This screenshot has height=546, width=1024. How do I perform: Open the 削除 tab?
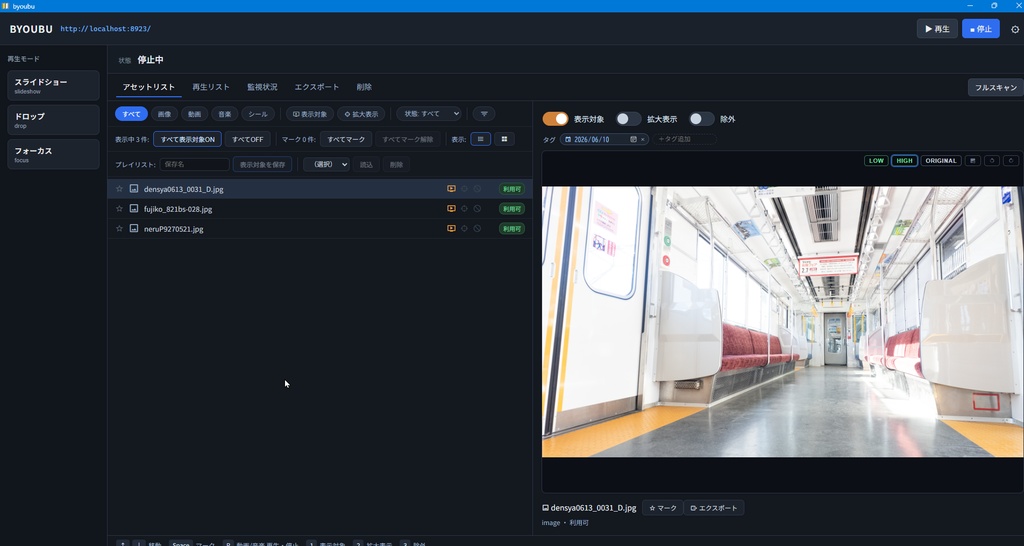[x=364, y=87]
